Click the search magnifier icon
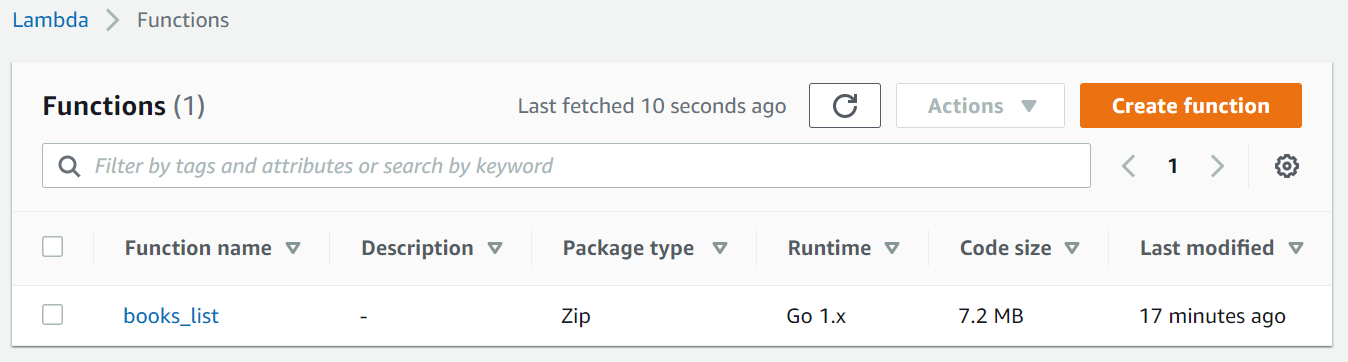Image resolution: width=1348 pixels, height=362 pixels. click(69, 166)
